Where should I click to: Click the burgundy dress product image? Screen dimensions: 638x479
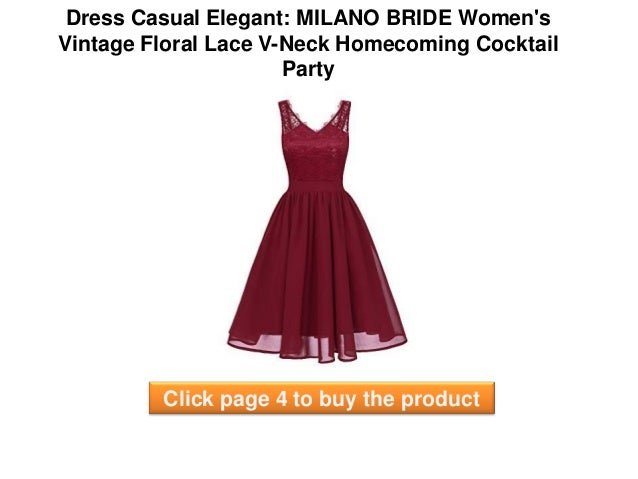pos(317,231)
